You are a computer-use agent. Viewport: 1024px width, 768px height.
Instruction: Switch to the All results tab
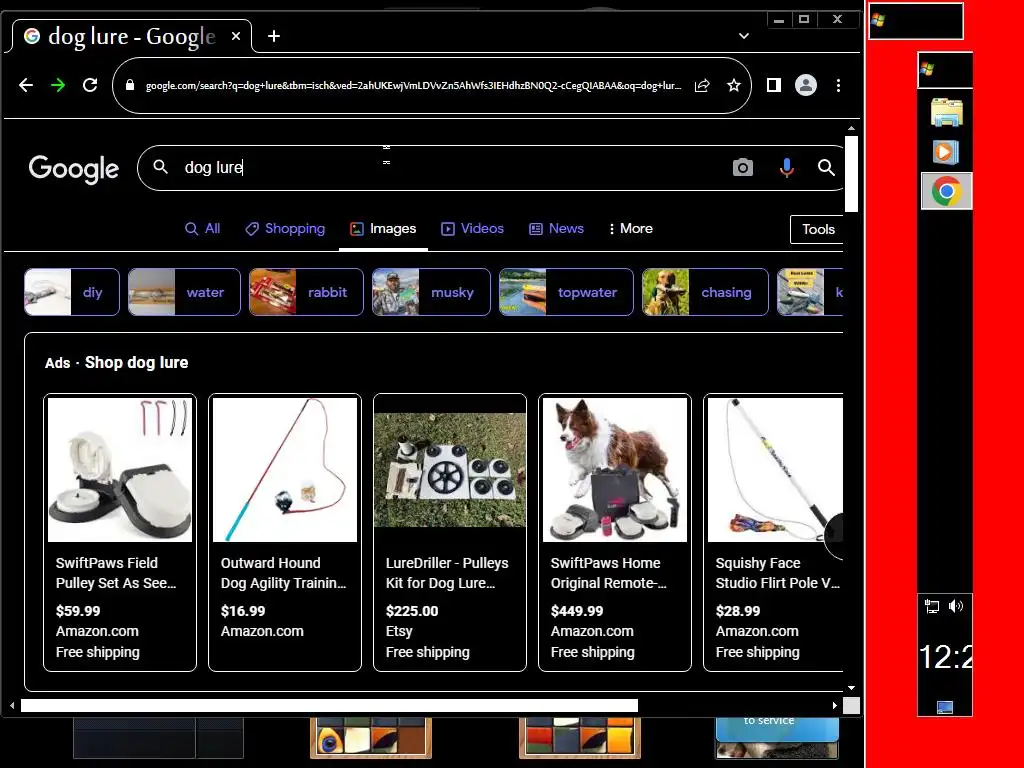202,229
